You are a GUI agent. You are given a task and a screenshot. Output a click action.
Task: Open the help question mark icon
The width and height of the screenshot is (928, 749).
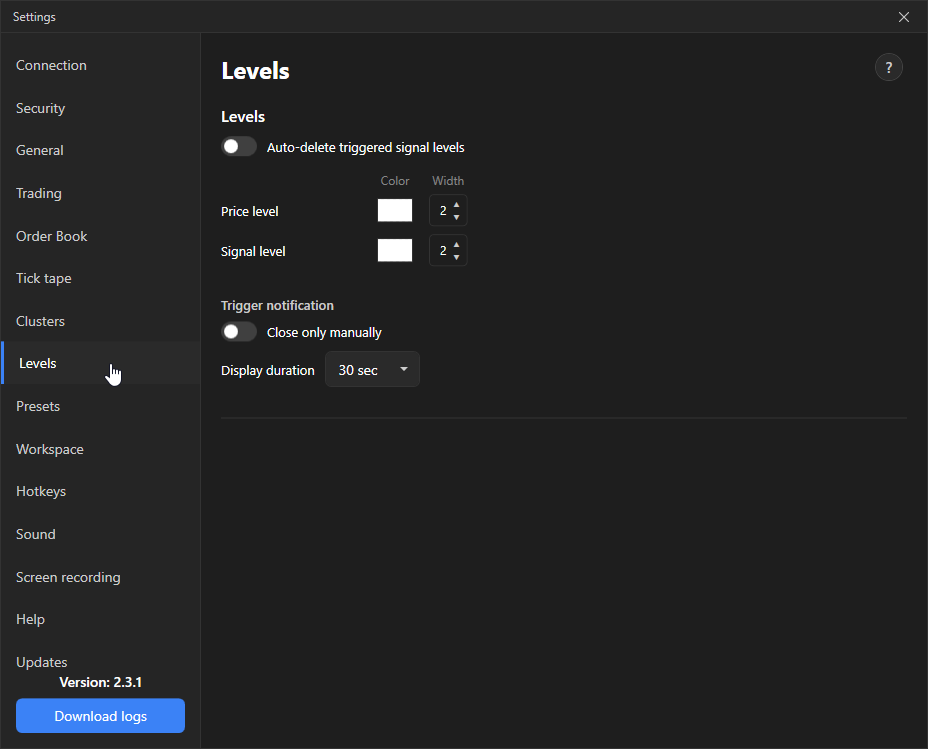coord(888,67)
